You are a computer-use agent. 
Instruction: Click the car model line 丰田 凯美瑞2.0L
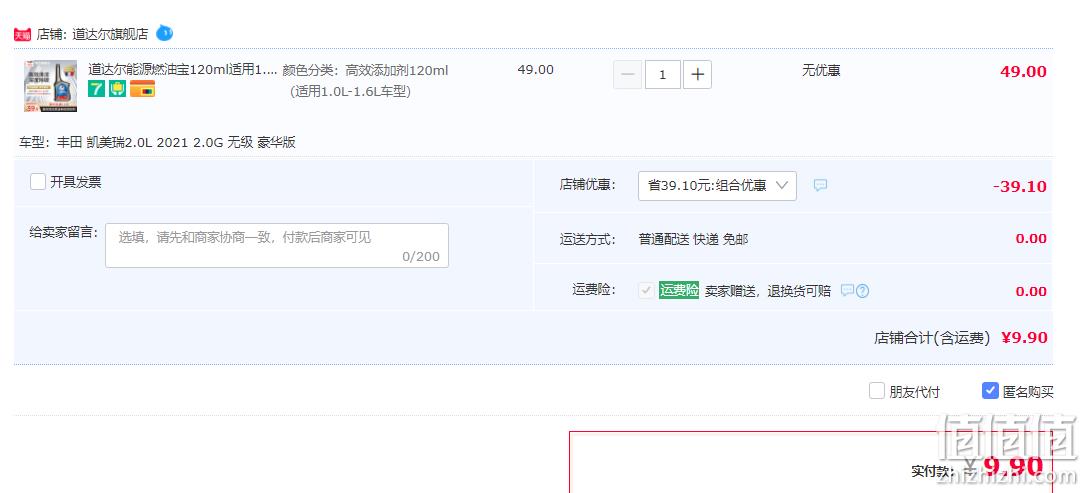(158, 143)
